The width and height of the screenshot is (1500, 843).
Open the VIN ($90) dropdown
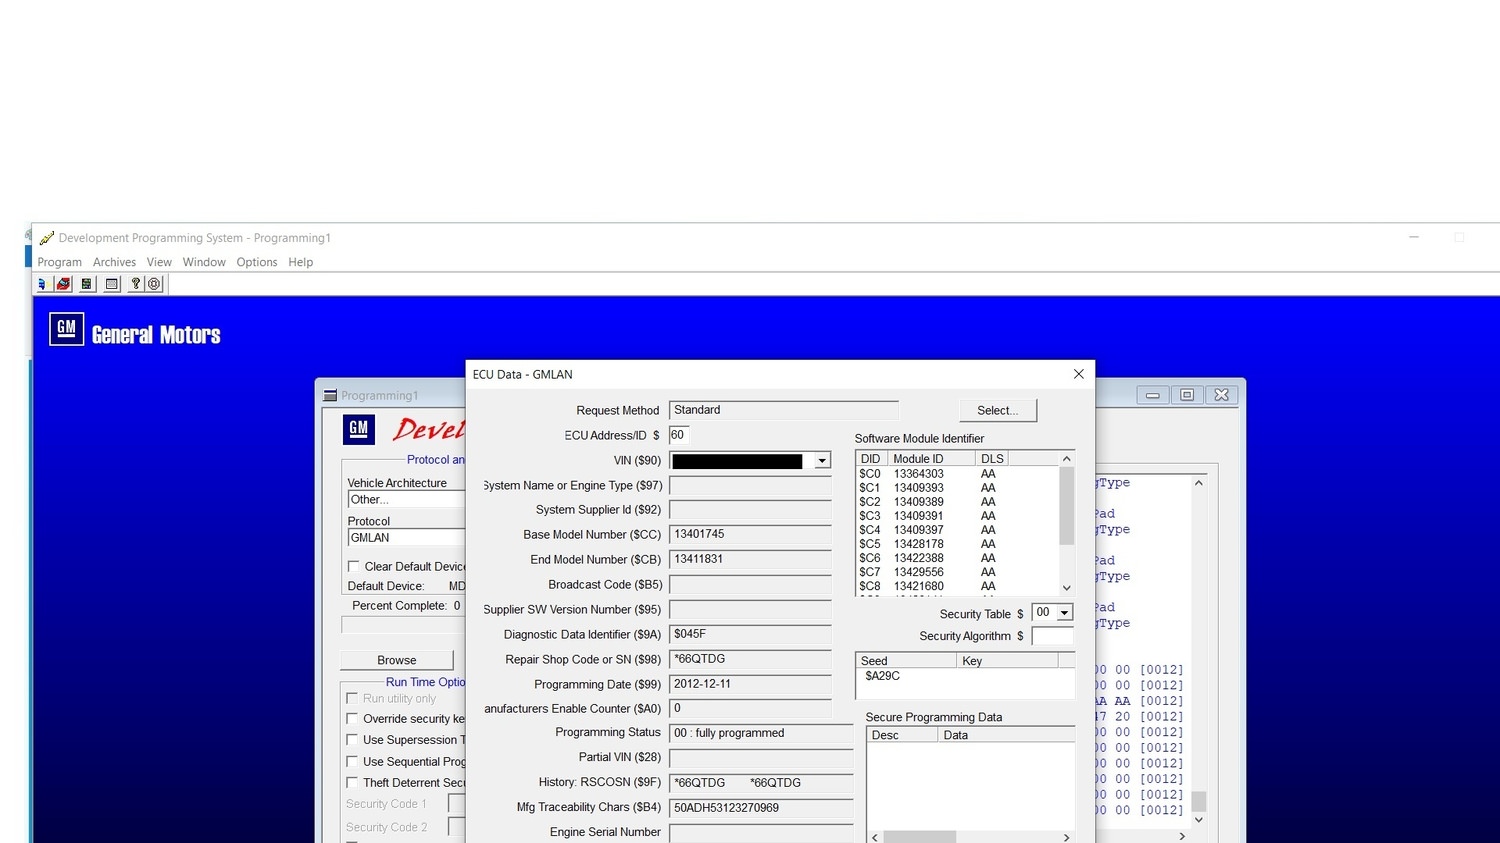coord(822,461)
